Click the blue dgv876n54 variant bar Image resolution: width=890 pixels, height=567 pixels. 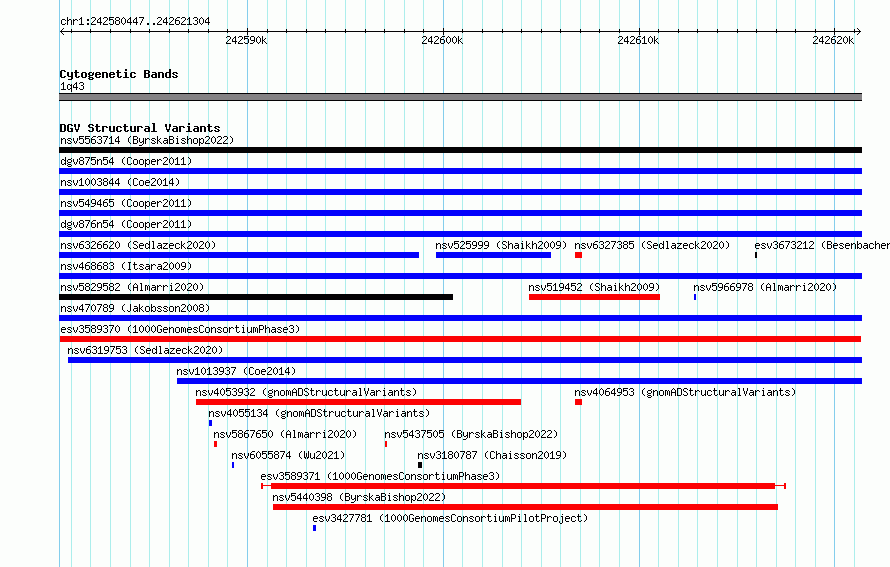pyautogui.click(x=460, y=234)
